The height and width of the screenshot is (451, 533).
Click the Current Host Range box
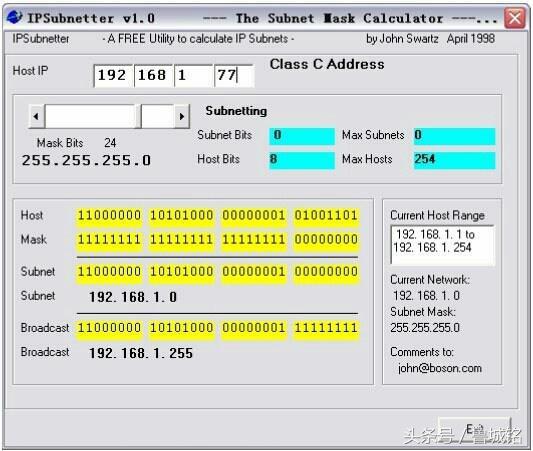click(443, 245)
